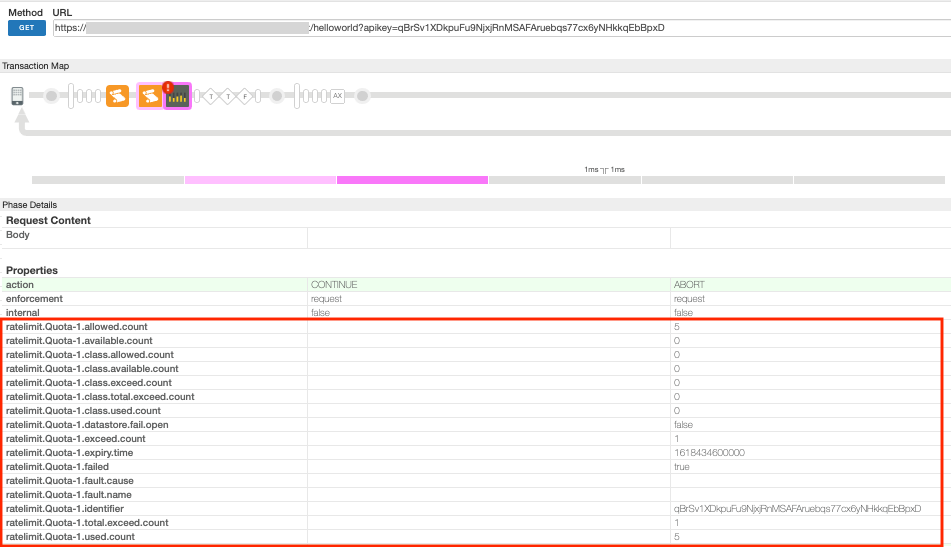The image size is (951, 547).
Task: Select the pink-highlighted orange policy icon
Action: coord(149,96)
